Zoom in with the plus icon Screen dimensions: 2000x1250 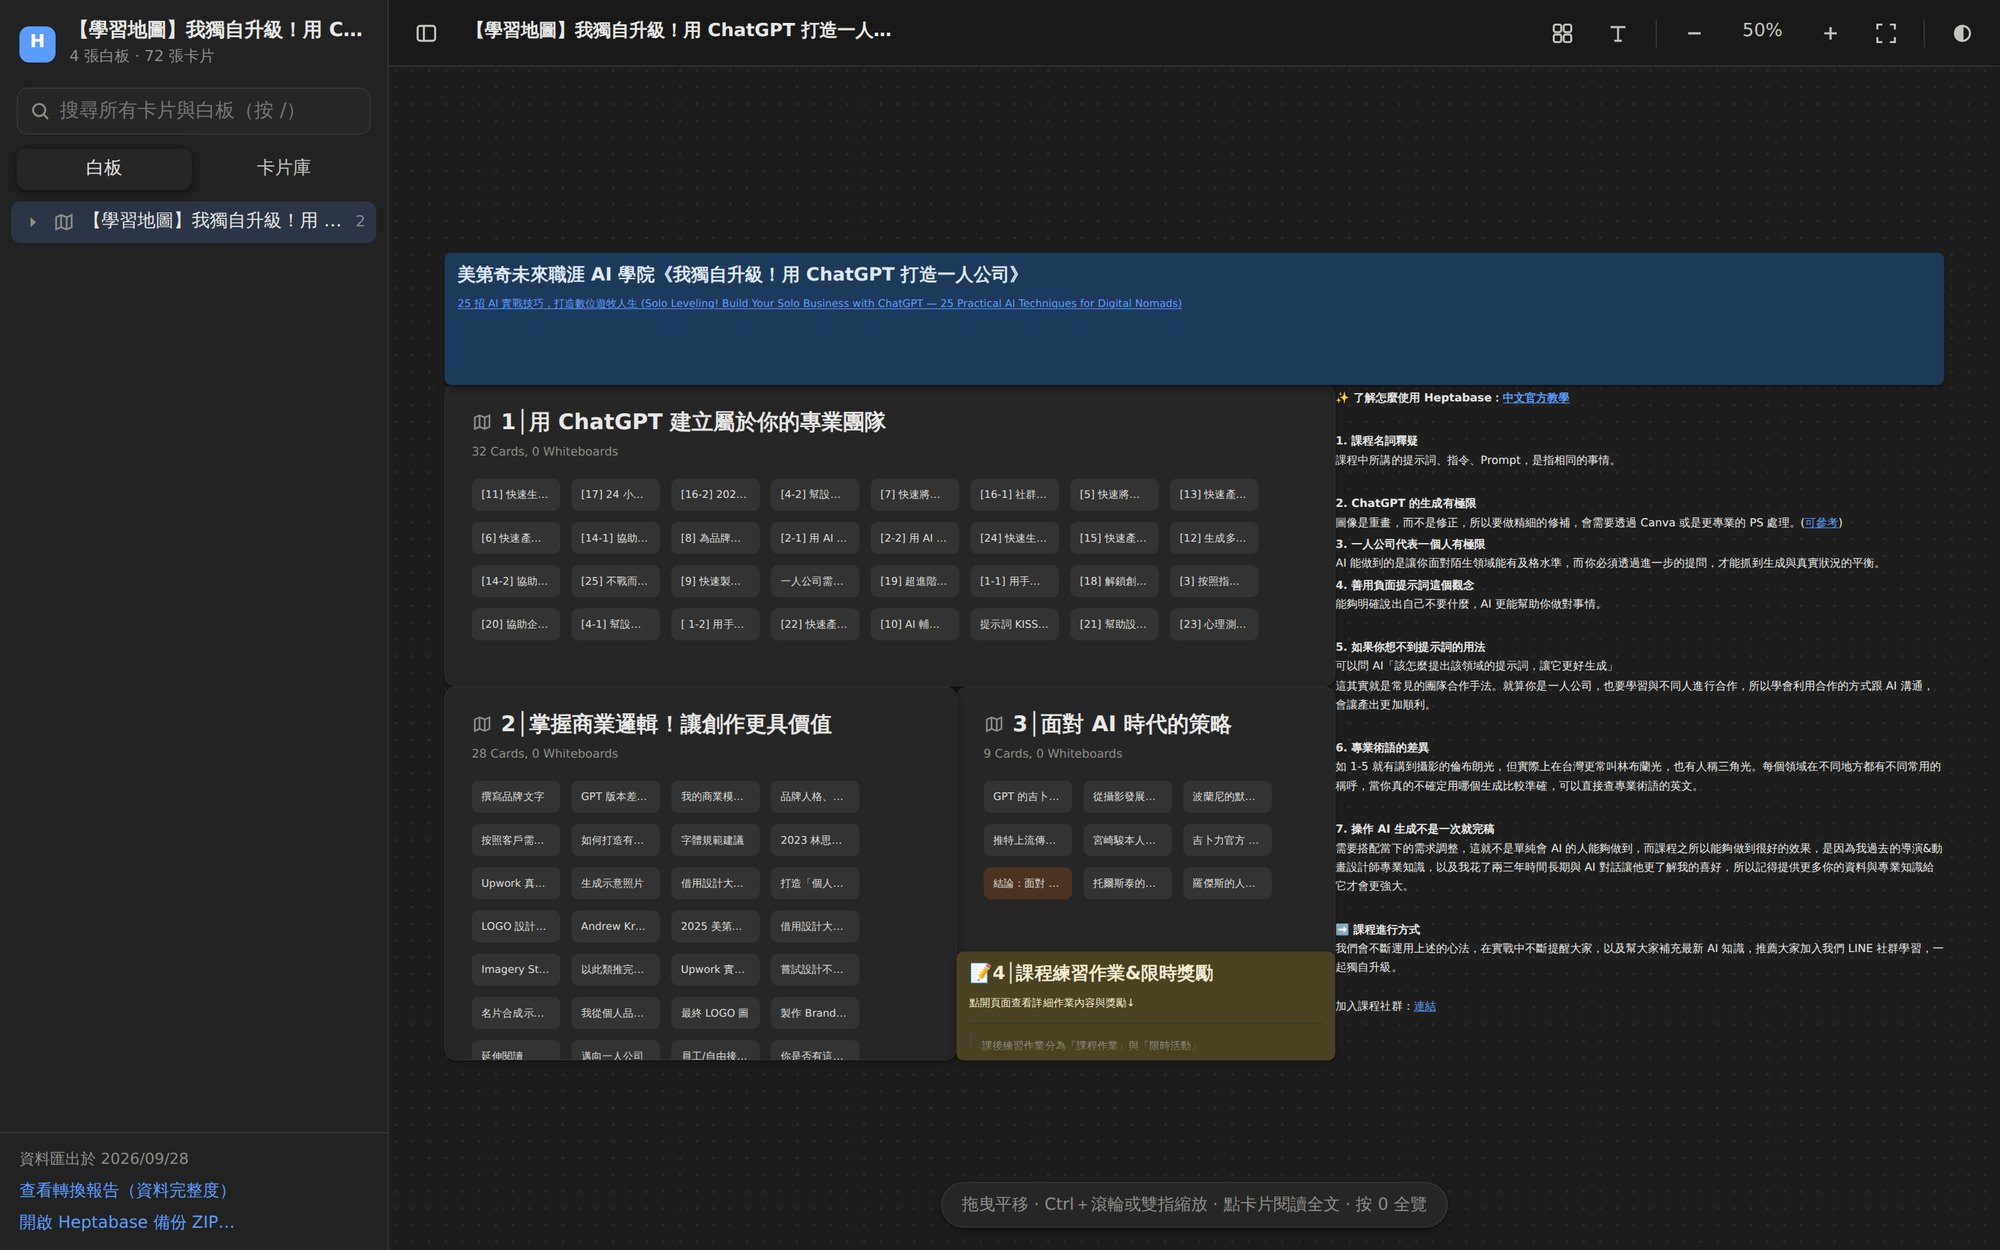point(1830,33)
